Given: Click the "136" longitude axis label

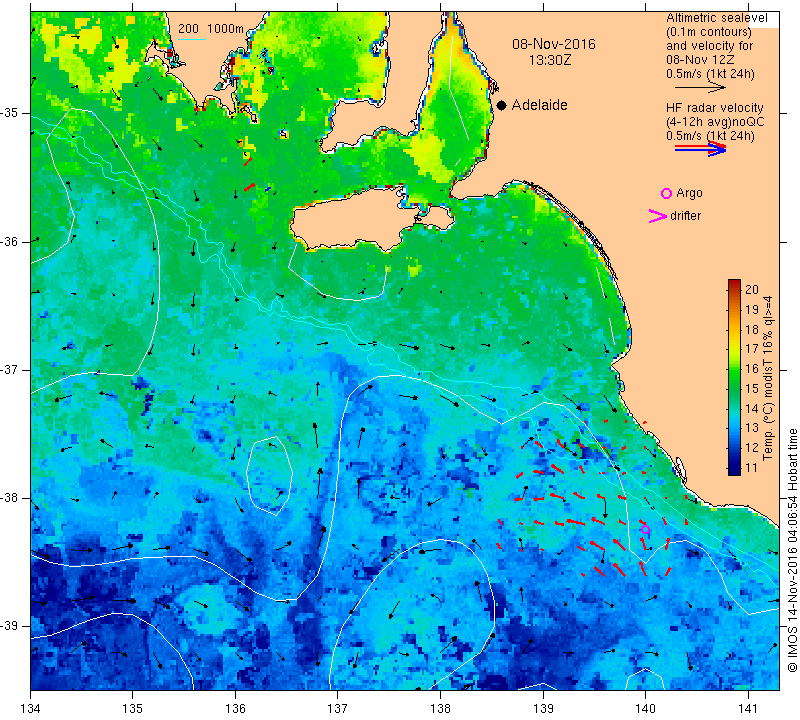Looking at the screenshot, I should [x=235, y=709].
